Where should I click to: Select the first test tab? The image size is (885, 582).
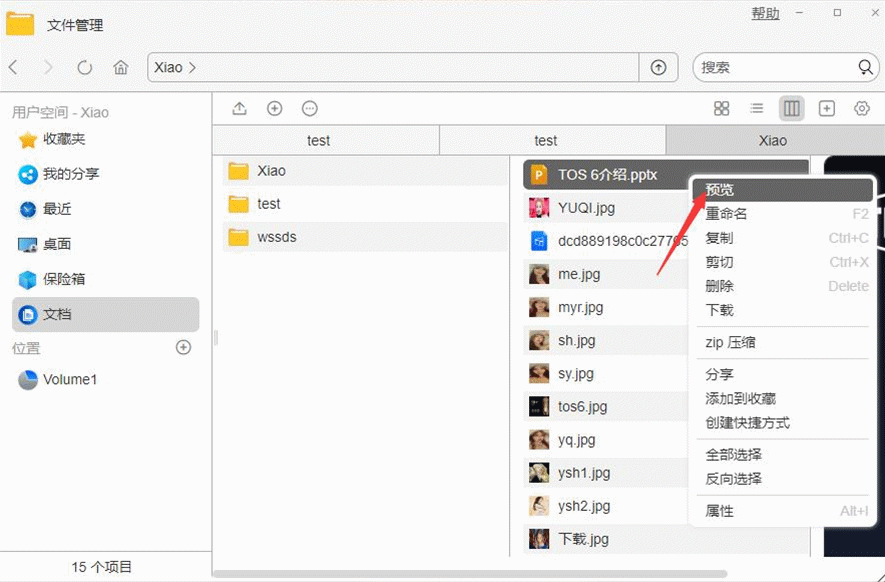326,141
